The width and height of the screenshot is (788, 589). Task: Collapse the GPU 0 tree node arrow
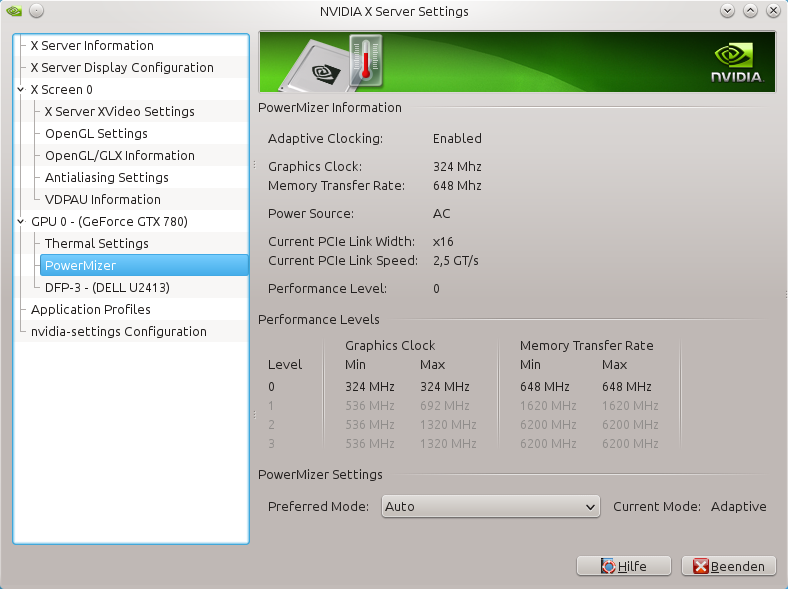click(x=21, y=222)
